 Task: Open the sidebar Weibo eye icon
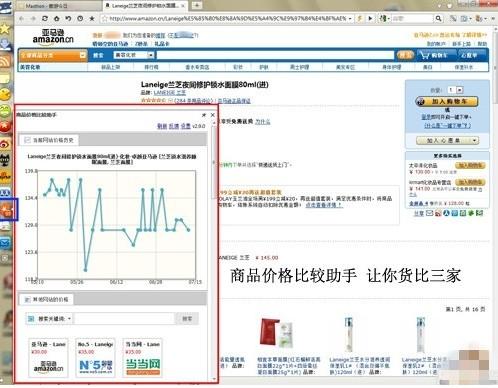5,144
